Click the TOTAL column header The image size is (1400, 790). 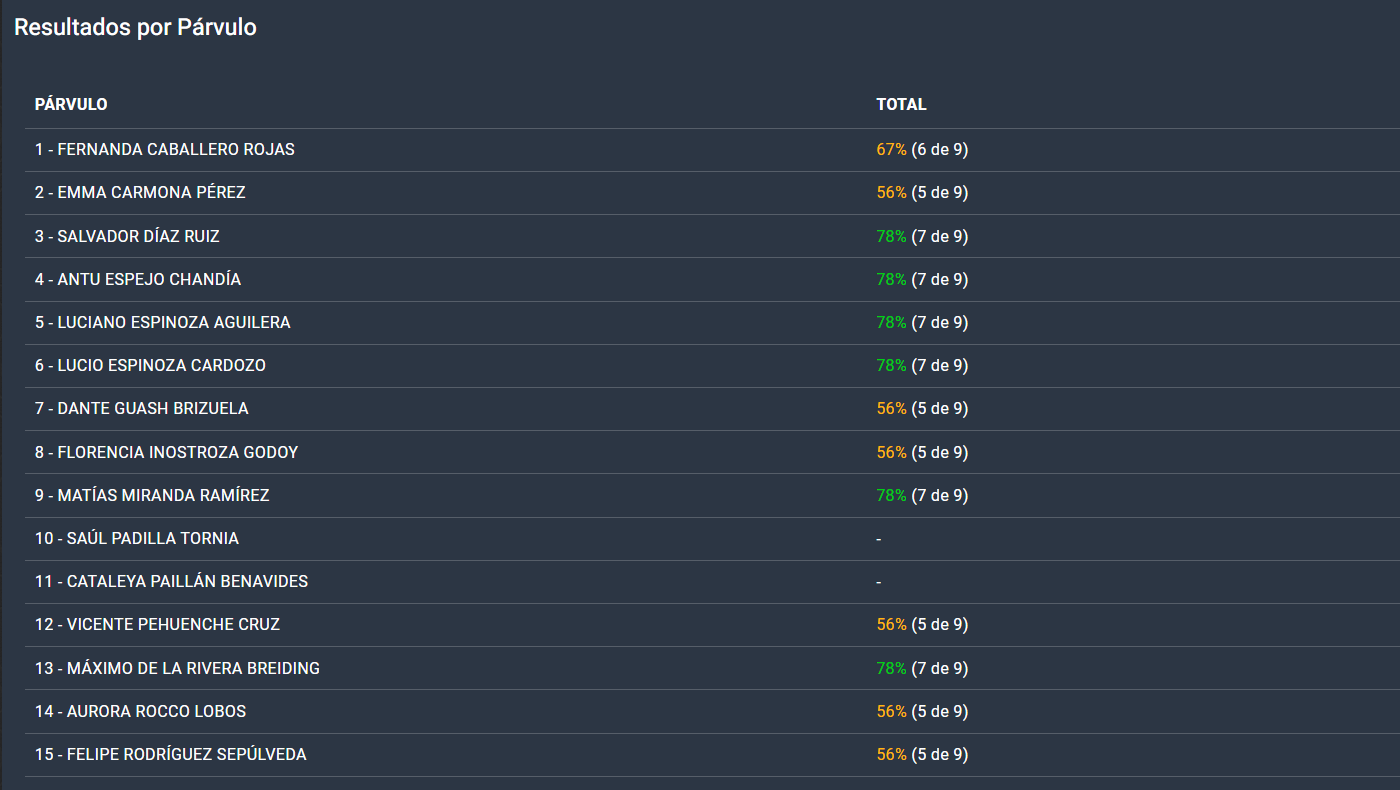coord(901,105)
